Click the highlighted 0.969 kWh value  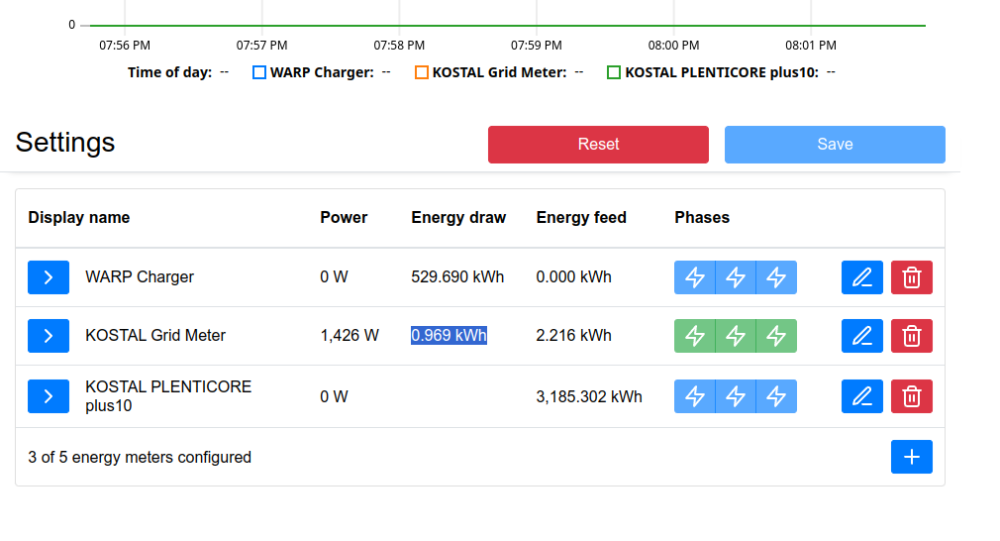pos(449,336)
